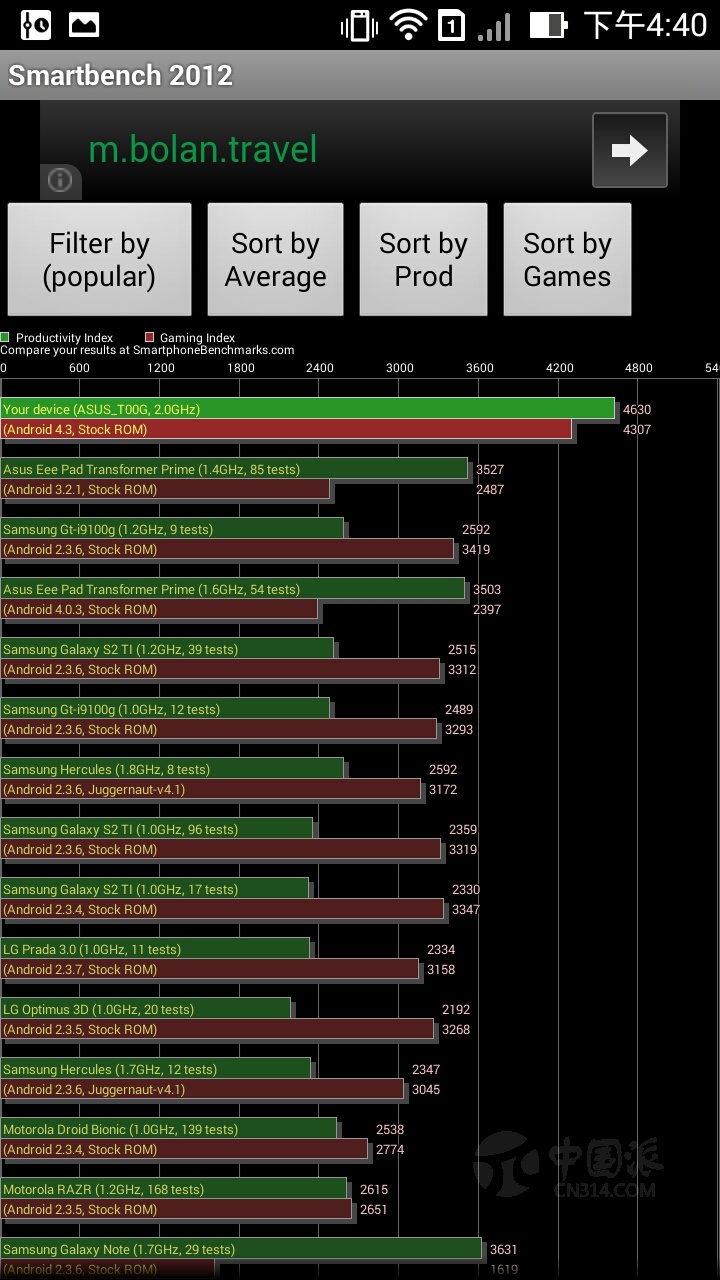Select the Android 4.3 Stock ROM gaming bar
The width and height of the screenshot is (720, 1280).
[287, 429]
